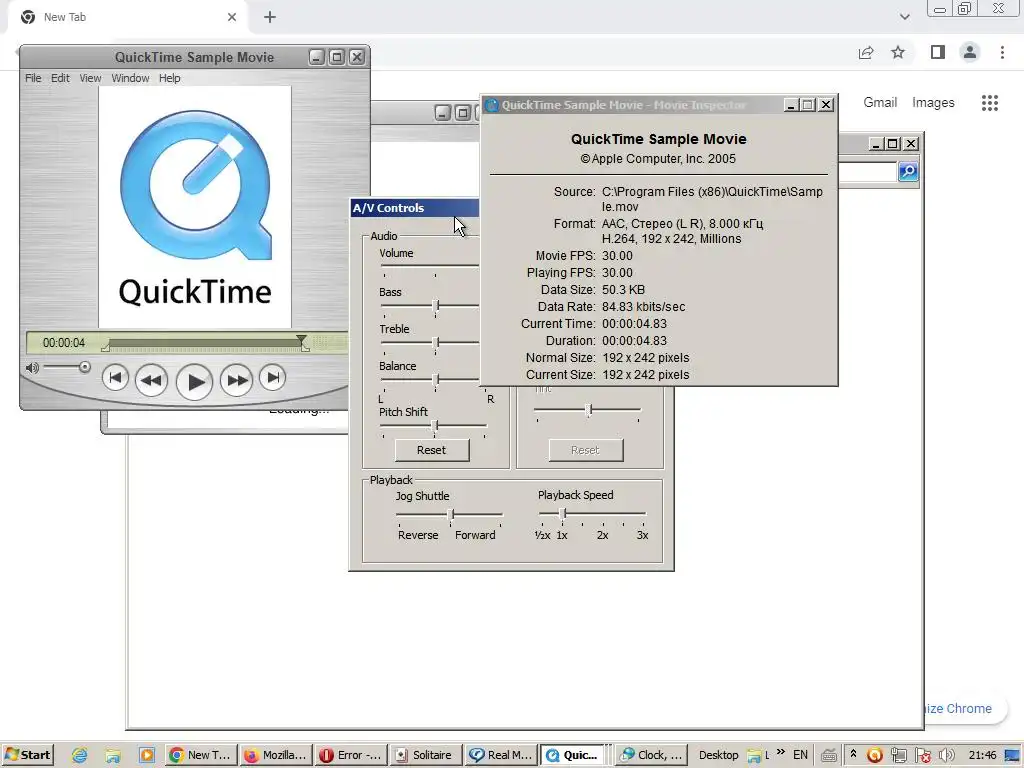Image resolution: width=1024 pixels, height=768 pixels.
Task: Click the Desktop toolbar label on taskbar
Action: click(718, 755)
